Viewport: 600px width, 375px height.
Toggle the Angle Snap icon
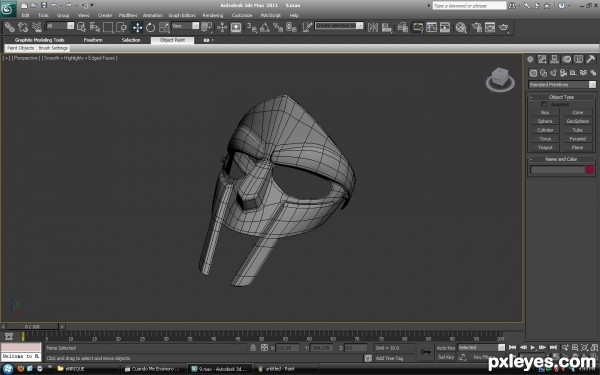coord(265,27)
